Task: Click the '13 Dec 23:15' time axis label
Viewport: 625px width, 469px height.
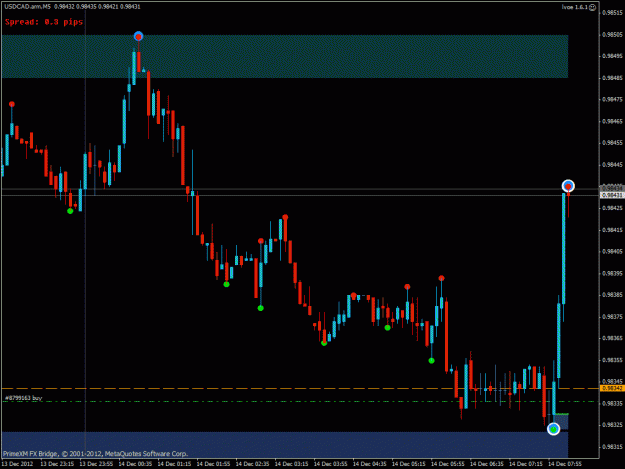Action: coord(57,464)
